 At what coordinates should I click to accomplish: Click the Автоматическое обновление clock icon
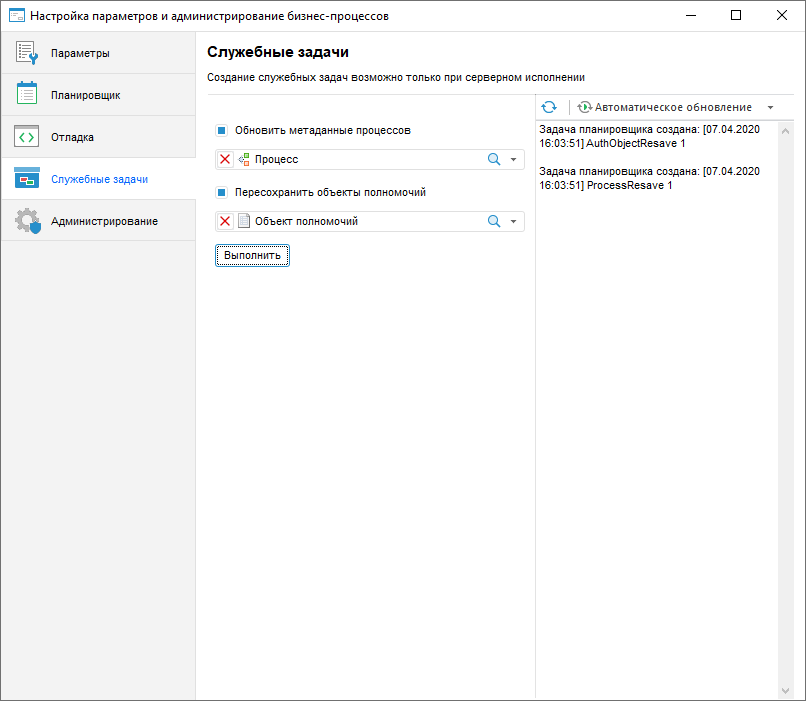point(584,107)
